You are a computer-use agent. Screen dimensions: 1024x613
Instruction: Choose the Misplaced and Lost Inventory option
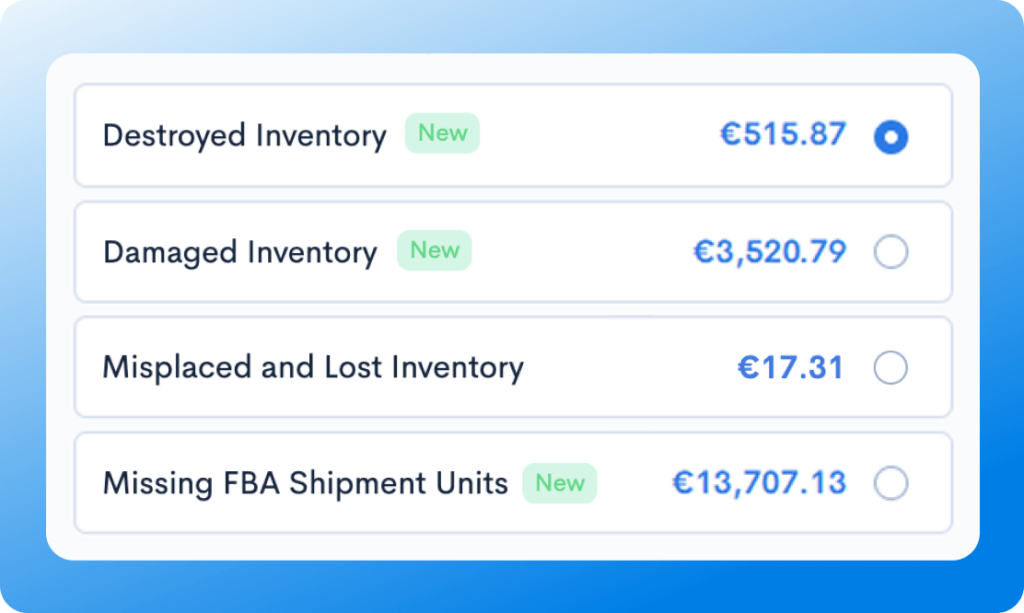tap(891, 368)
